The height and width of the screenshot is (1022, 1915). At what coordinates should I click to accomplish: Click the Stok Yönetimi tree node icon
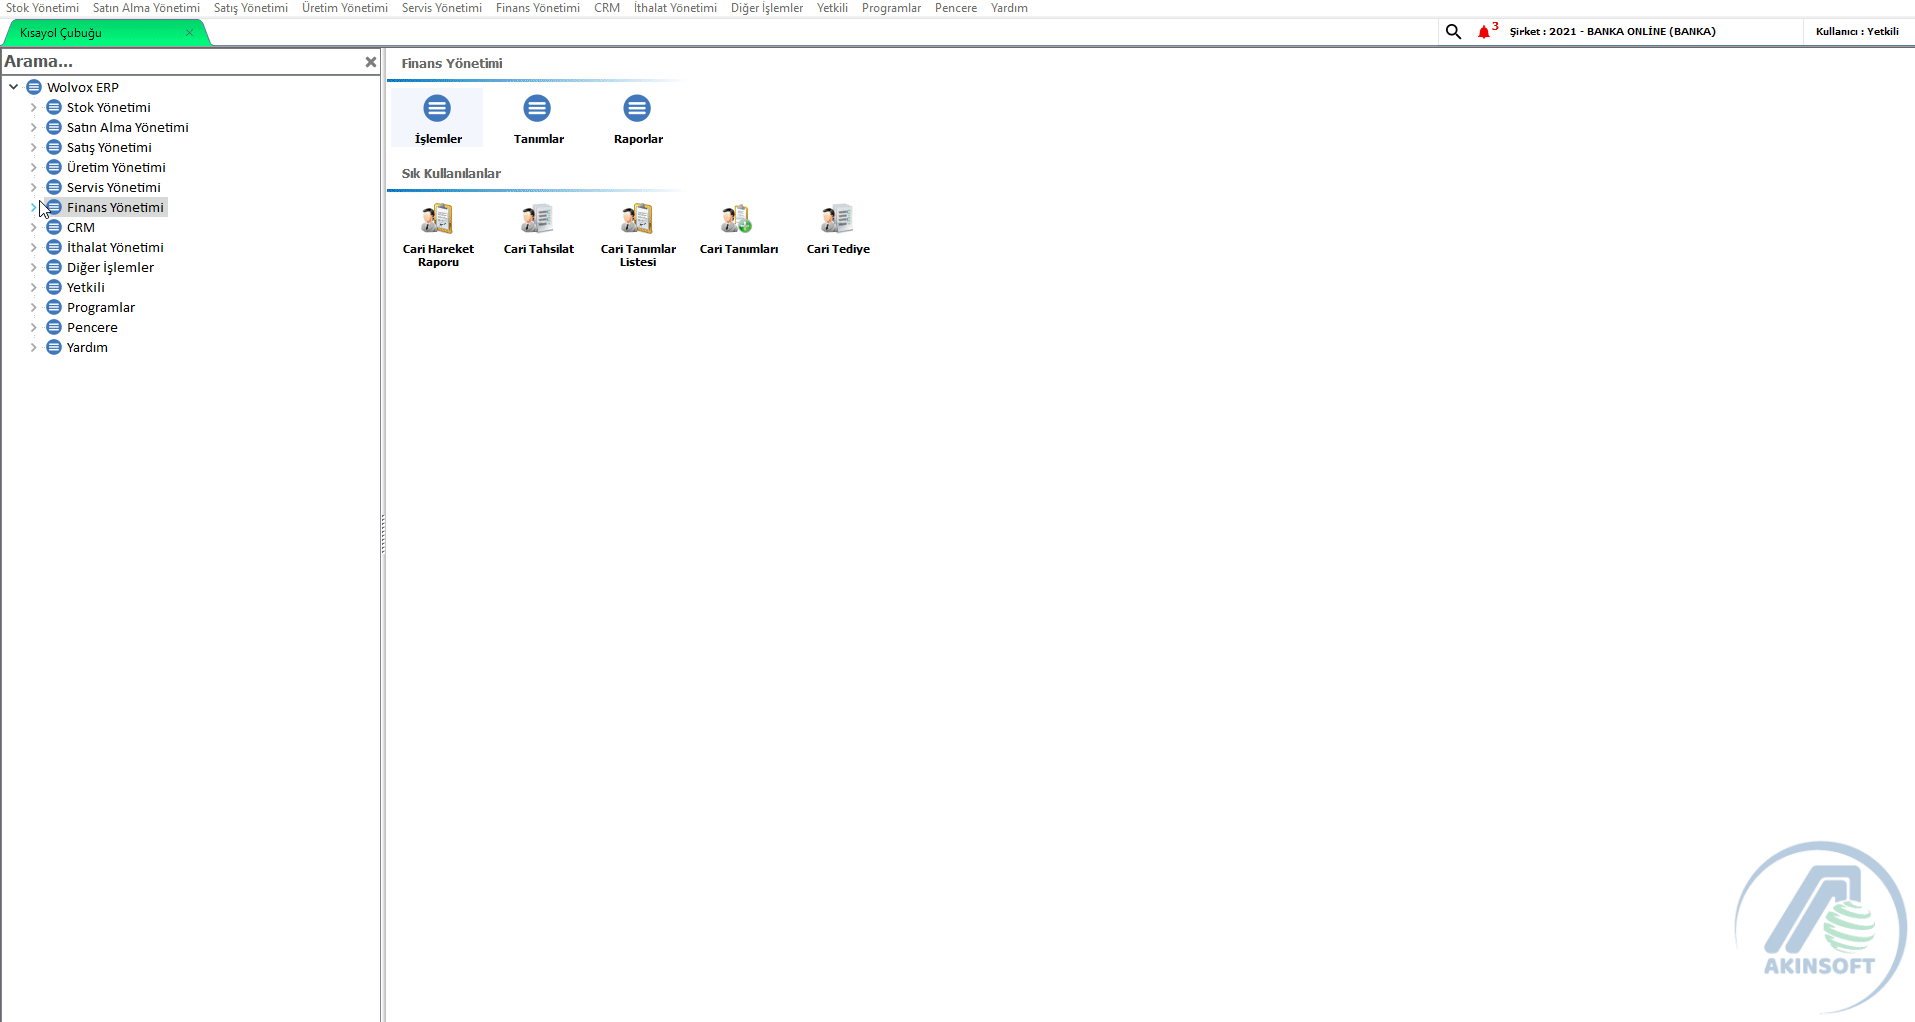54,107
